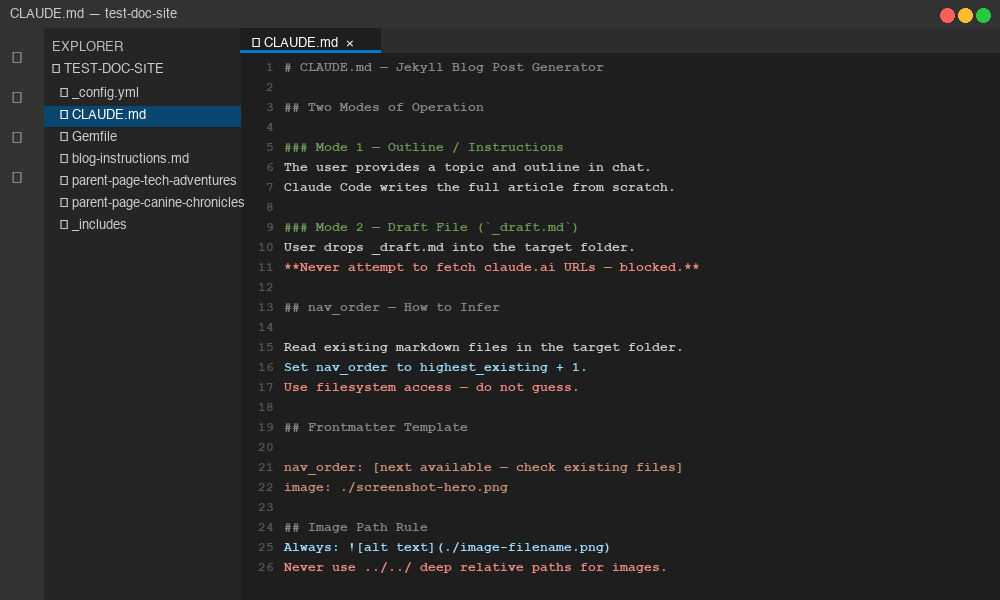Click the EXPLORER panel header
The image size is (1000, 600).
pos(89,46)
